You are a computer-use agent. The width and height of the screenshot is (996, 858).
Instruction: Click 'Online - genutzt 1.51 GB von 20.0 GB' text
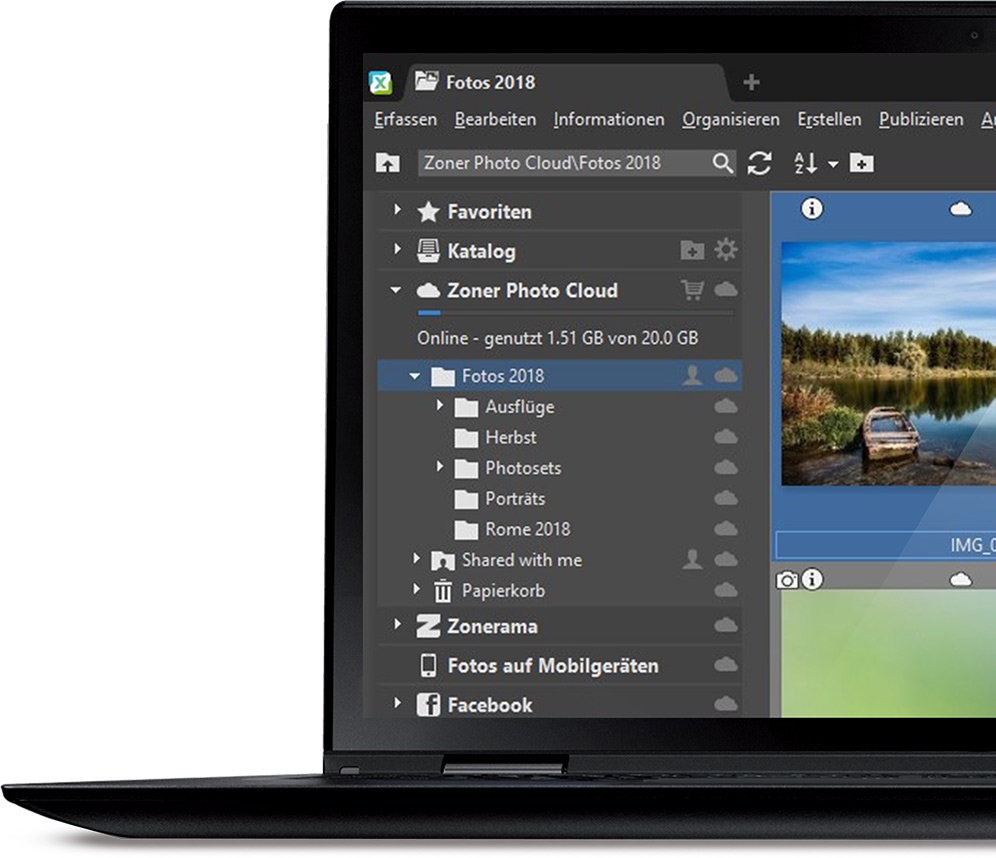click(x=557, y=338)
